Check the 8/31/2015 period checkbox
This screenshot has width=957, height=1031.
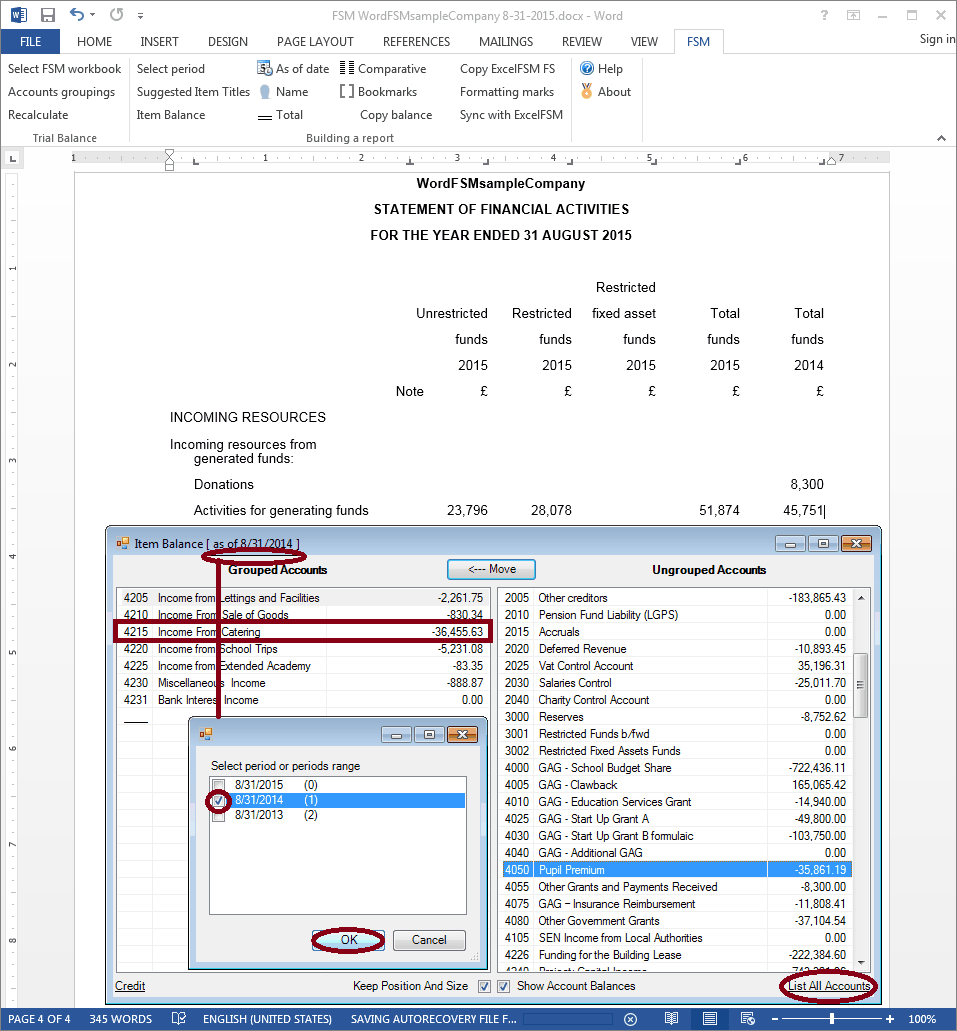(219, 784)
